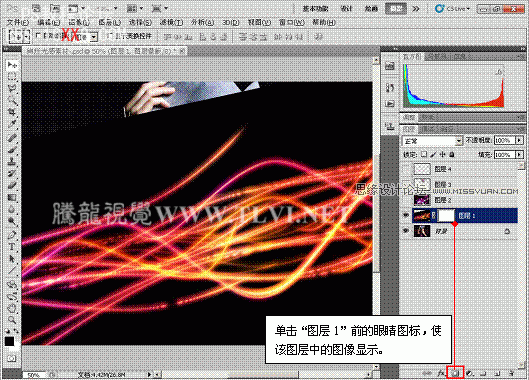Select the layer mask thumbnail of 图层 1

point(446,215)
